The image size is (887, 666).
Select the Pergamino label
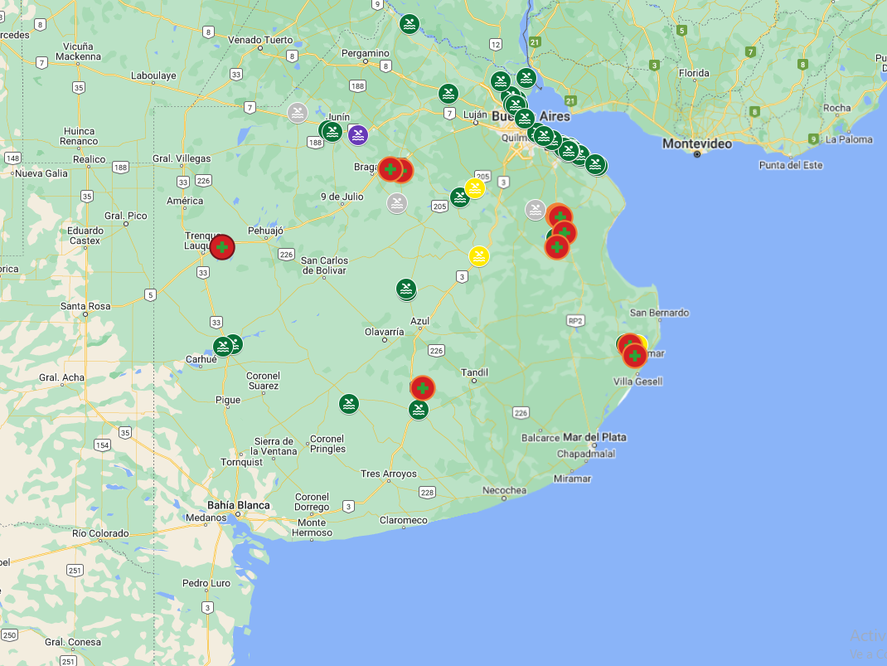pos(365,53)
